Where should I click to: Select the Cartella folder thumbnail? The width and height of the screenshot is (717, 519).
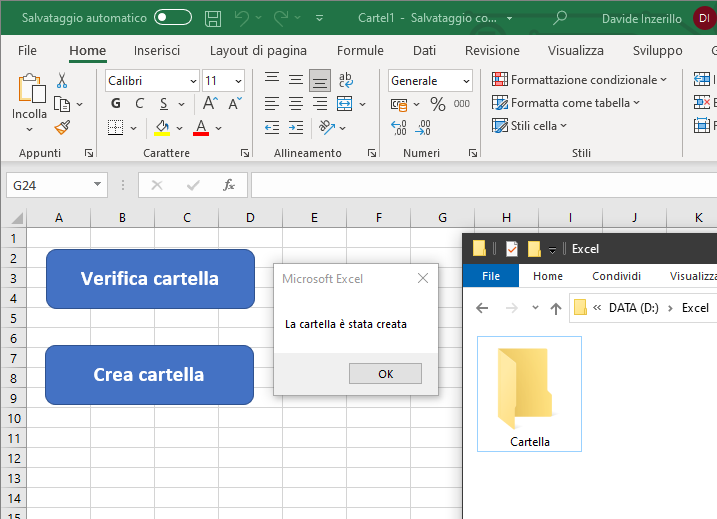[x=530, y=395]
